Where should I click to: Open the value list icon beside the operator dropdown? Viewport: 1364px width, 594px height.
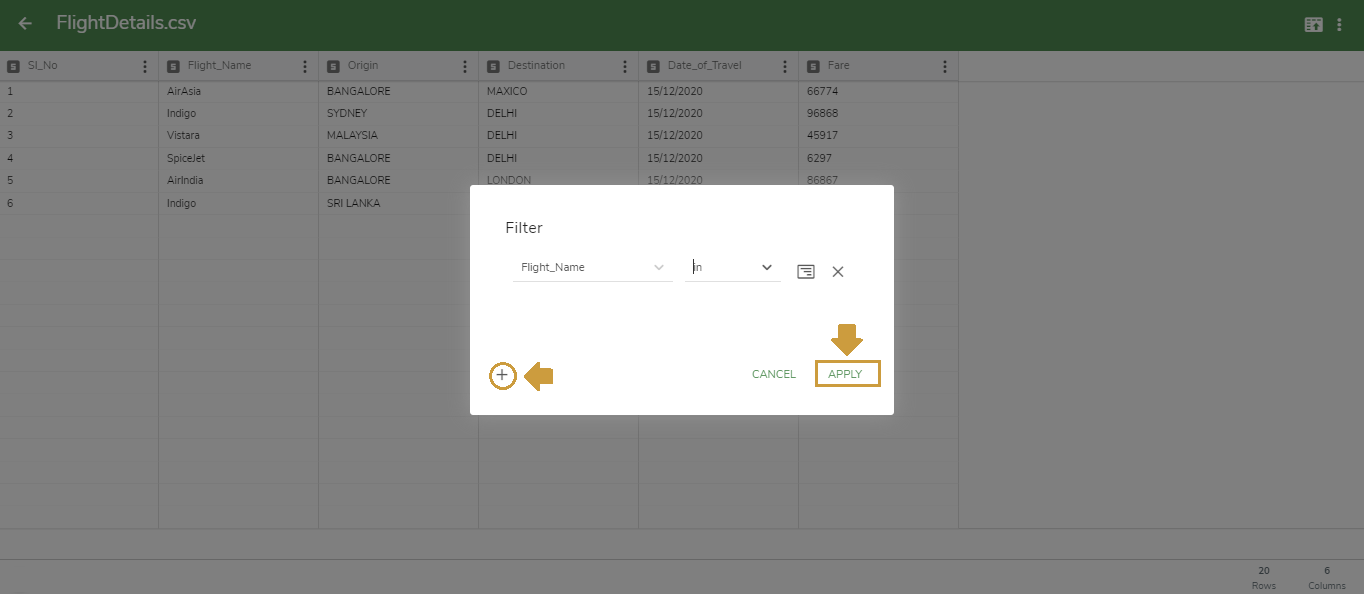806,271
